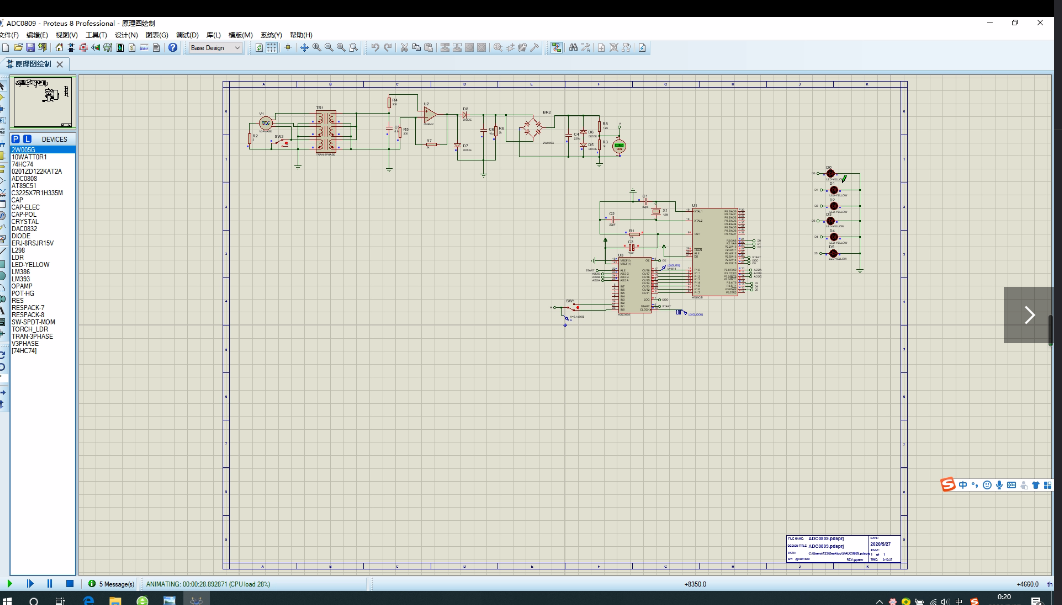Image resolution: width=1062 pixels, height=605 pixels.
Task: Select ADC0808 in the device list
Action: pos(43,179)
